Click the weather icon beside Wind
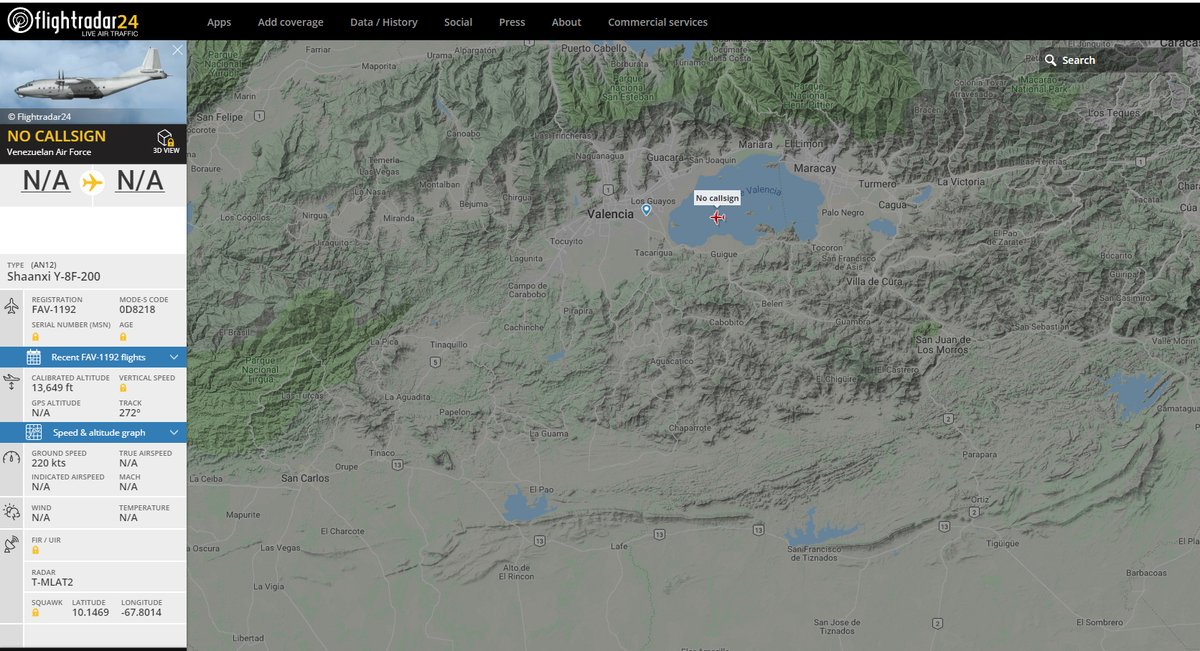 pyautogui.click(x=11, y=512)
